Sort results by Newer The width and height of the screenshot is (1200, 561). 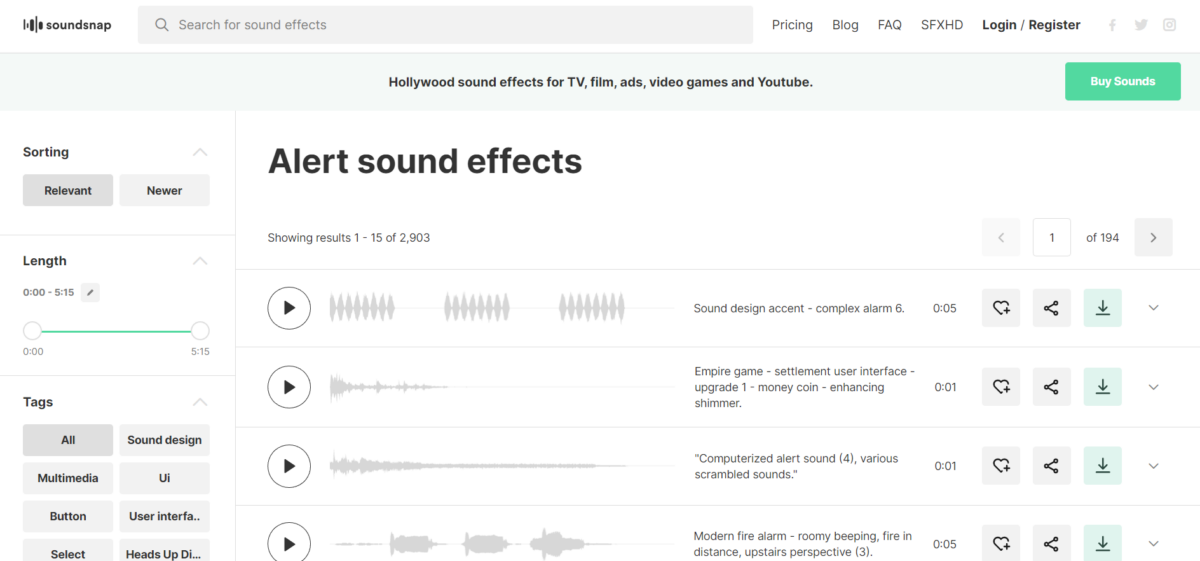[x=164, y=190]
